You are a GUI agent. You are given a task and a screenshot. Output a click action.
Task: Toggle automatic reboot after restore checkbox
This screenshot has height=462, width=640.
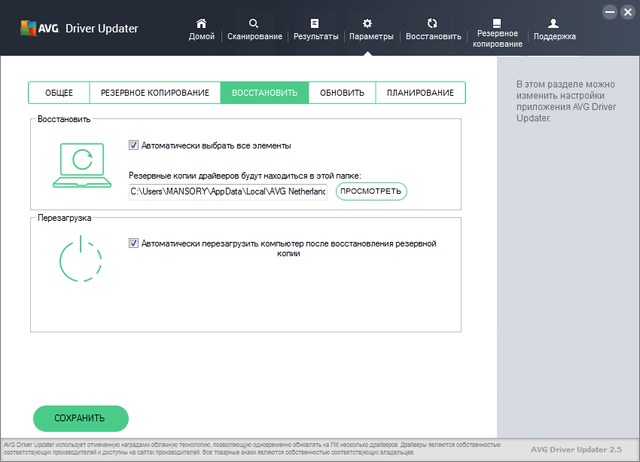point(134,242)
